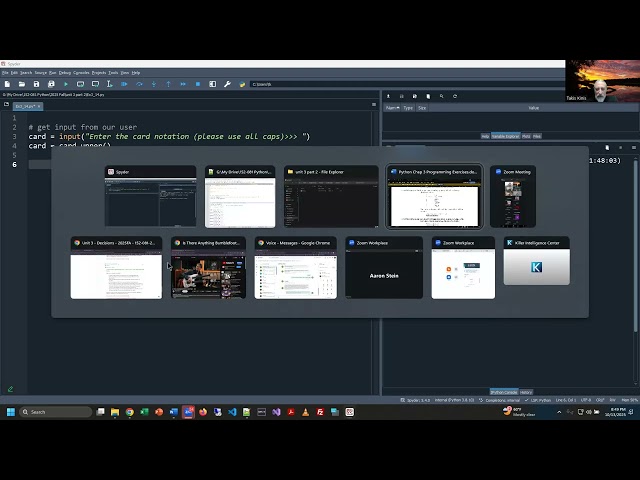This screenshot has height=480, width=640.
Task: Open the File menu
Action: (5, 73)
